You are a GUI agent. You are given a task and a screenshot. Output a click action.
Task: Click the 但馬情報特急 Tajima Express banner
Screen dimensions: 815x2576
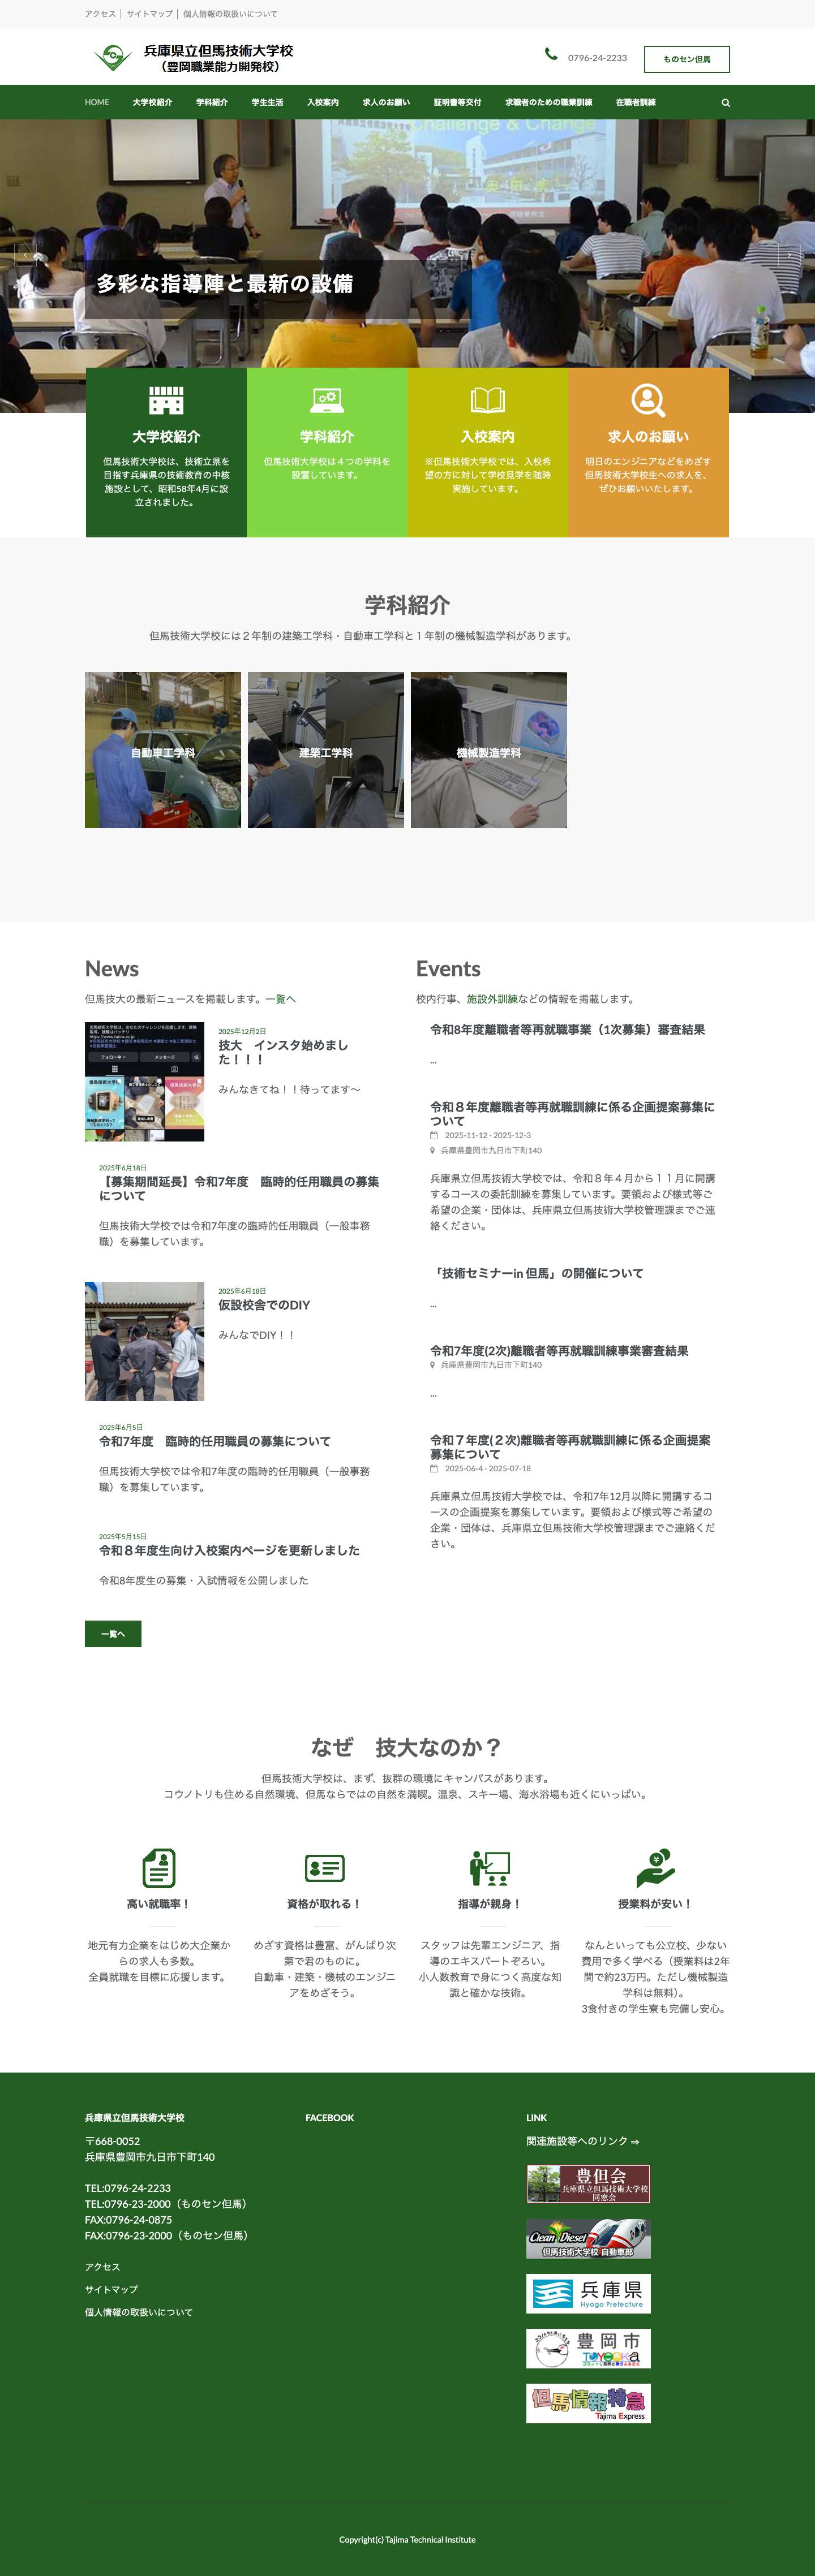[x=589, y=2404]
